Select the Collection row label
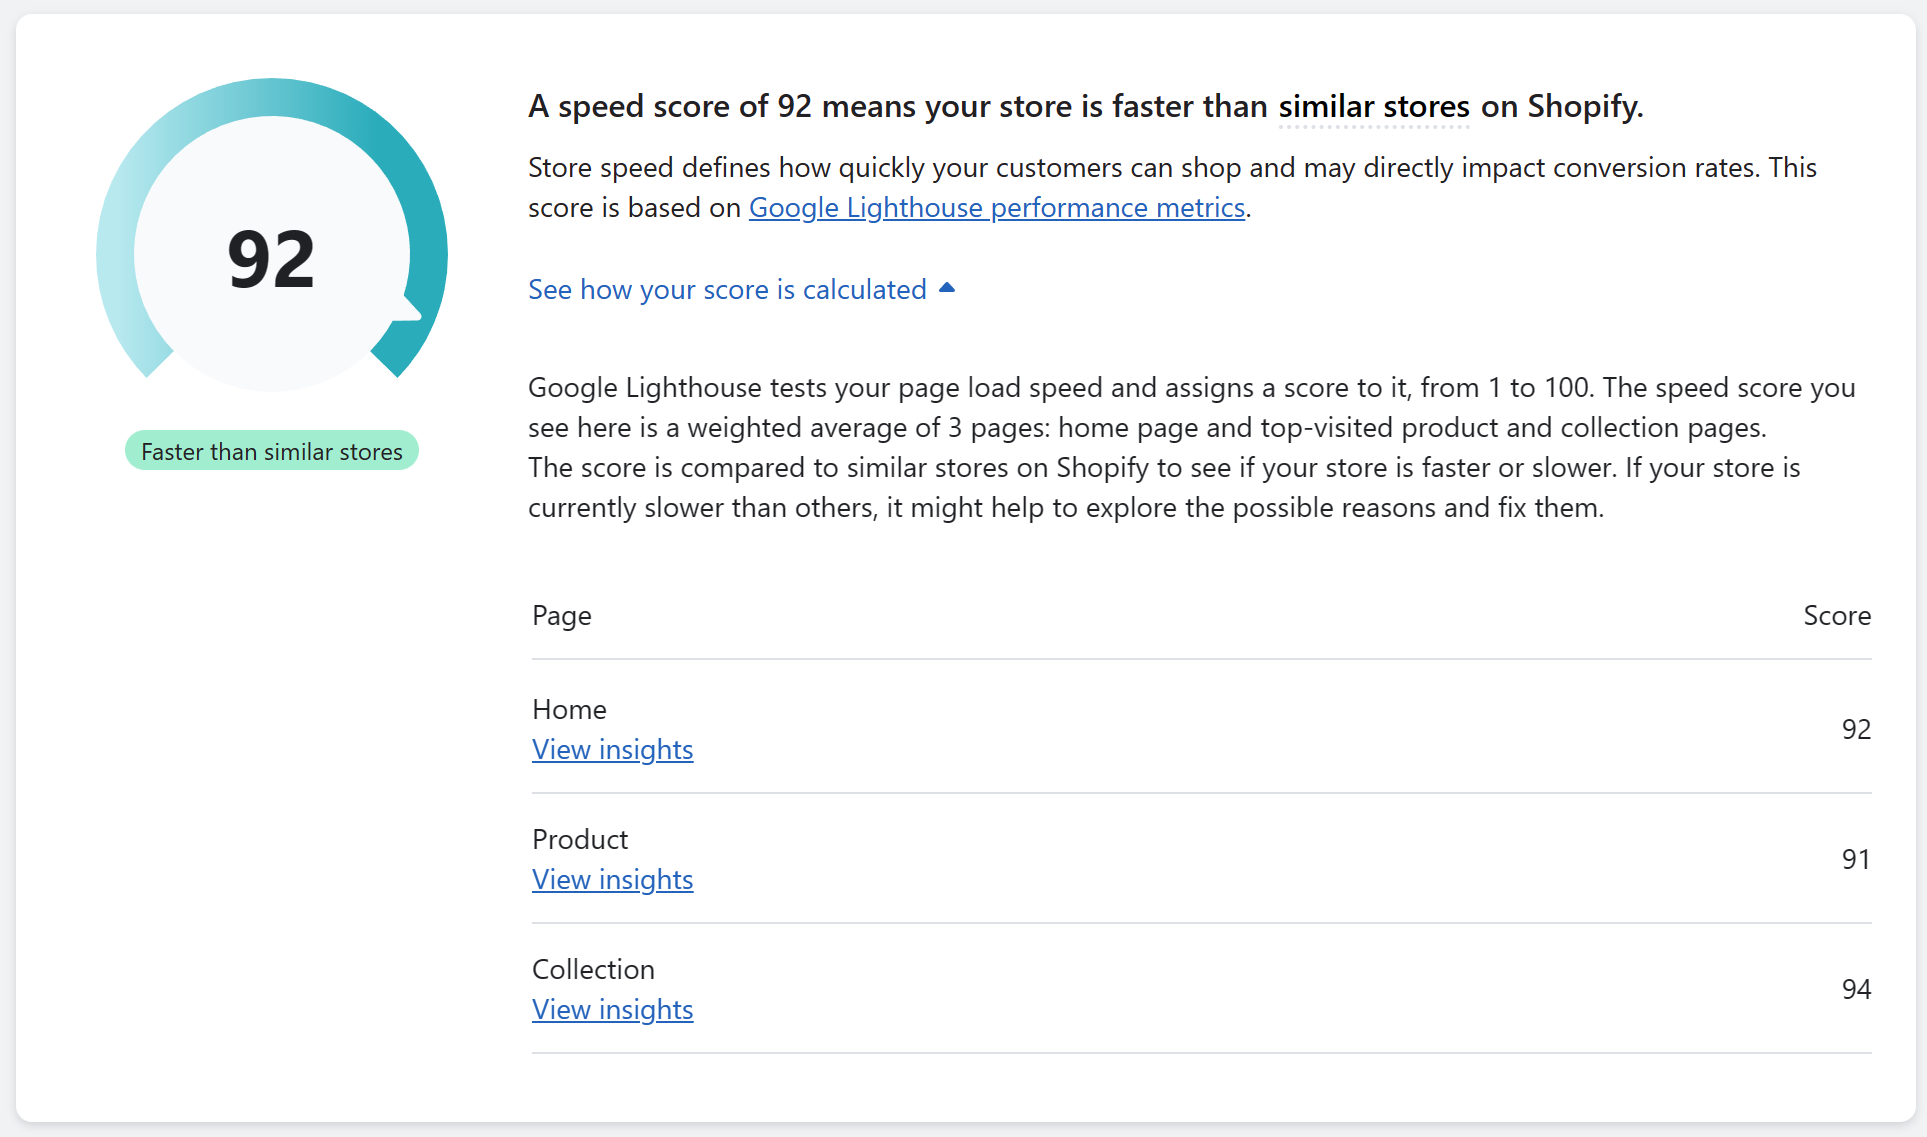Viewport: 1927px width, 1137px height. coord(593,969)
